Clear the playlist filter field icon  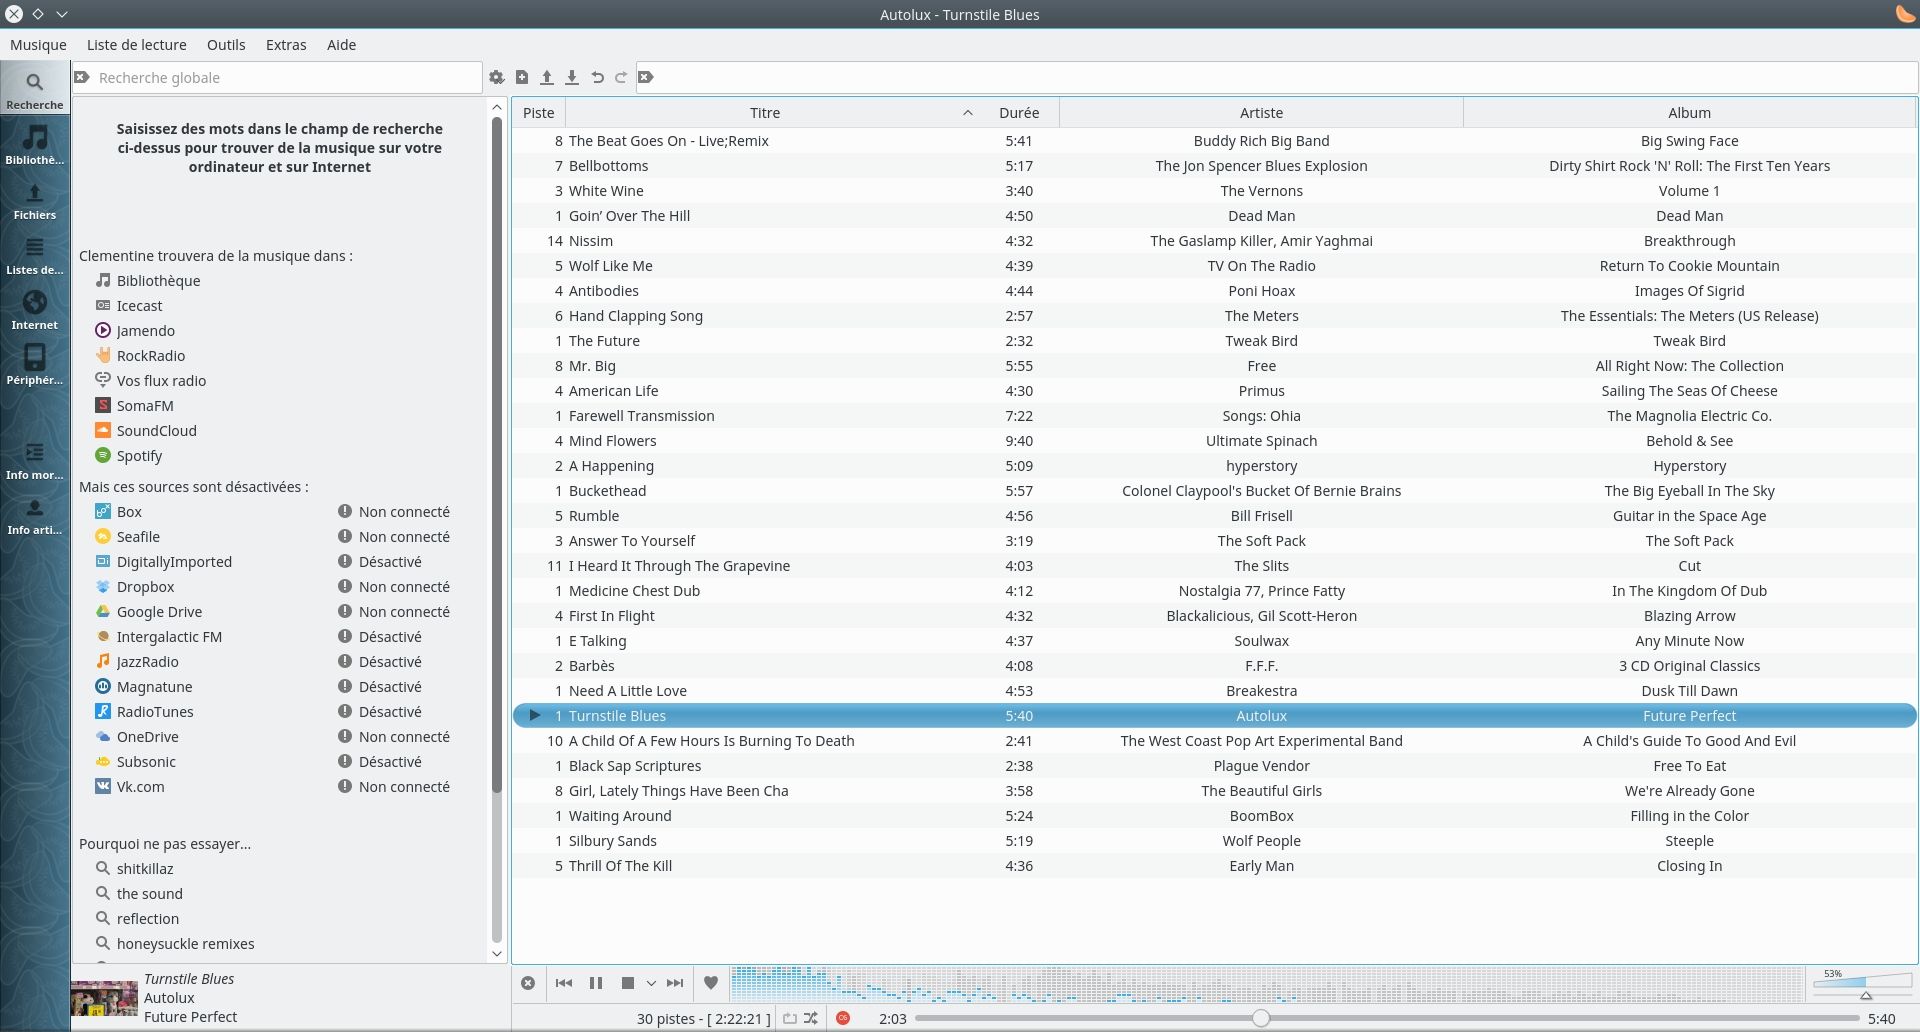pos(646,77)
